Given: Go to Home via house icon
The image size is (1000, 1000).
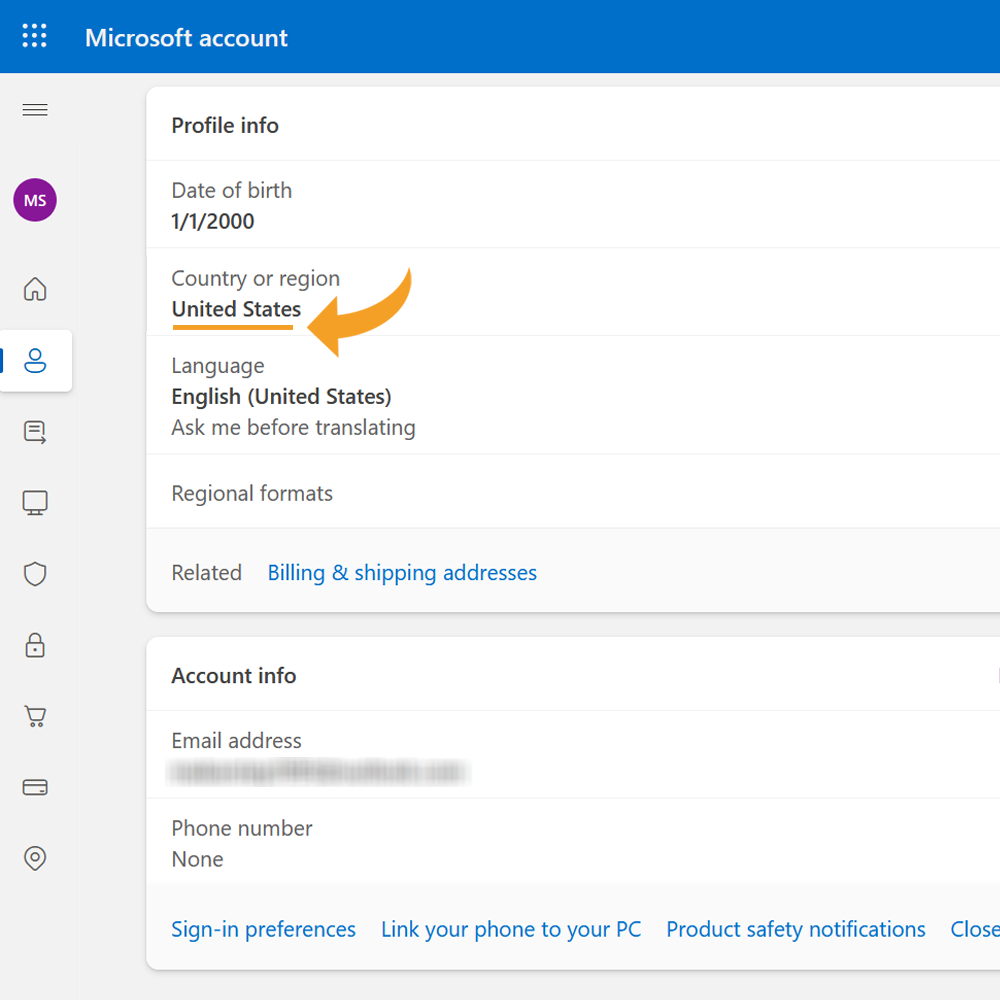Looking at the screenshot, I should click(35, 289).
